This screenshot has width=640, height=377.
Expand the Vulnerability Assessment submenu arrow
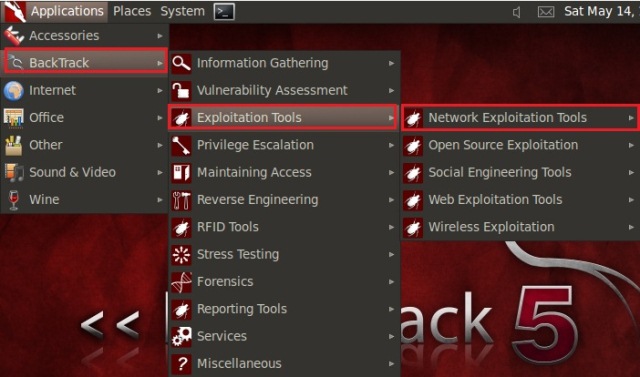click(391, 91)
